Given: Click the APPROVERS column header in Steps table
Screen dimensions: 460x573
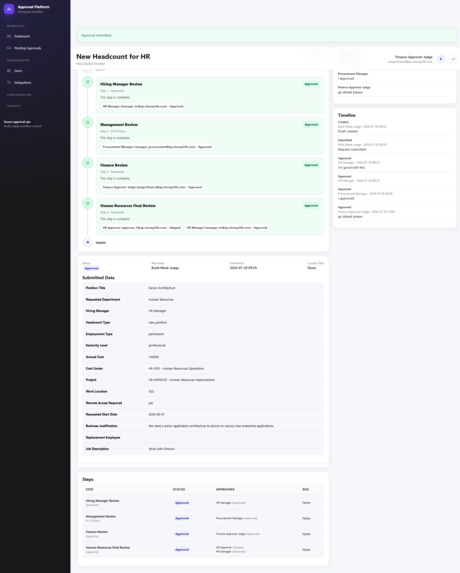Looking at the screenshot, I should click(x=225, y=489).
